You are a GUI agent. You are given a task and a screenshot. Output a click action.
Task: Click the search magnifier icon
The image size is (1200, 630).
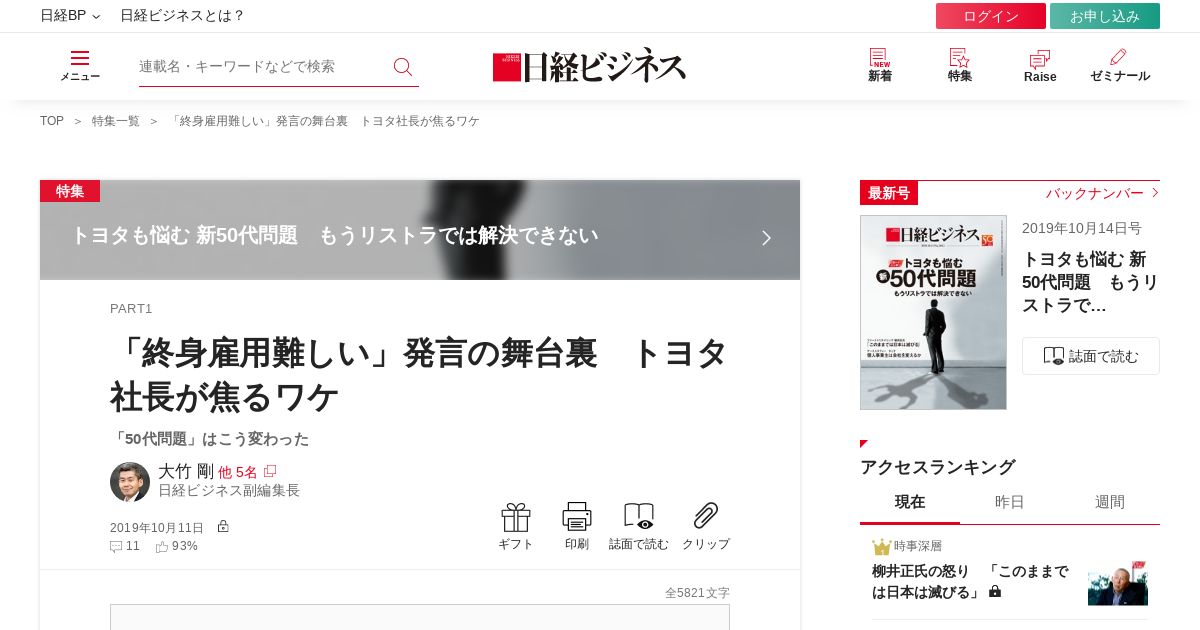[x=403, y=66]
